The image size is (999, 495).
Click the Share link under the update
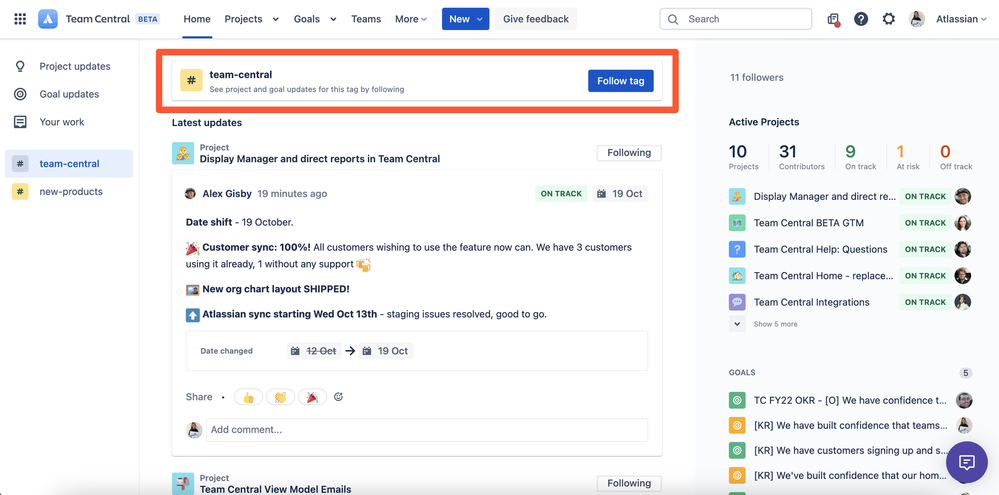199,397
